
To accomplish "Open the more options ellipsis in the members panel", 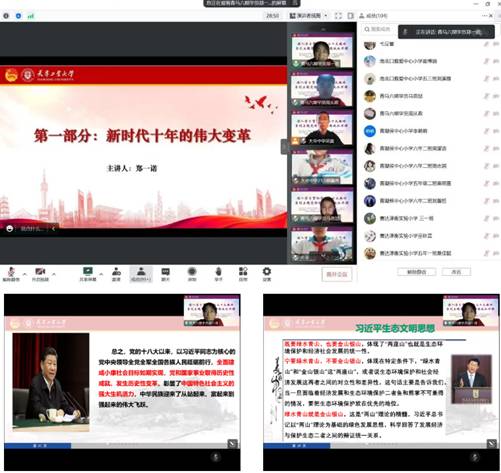I will tap(484, 16).
